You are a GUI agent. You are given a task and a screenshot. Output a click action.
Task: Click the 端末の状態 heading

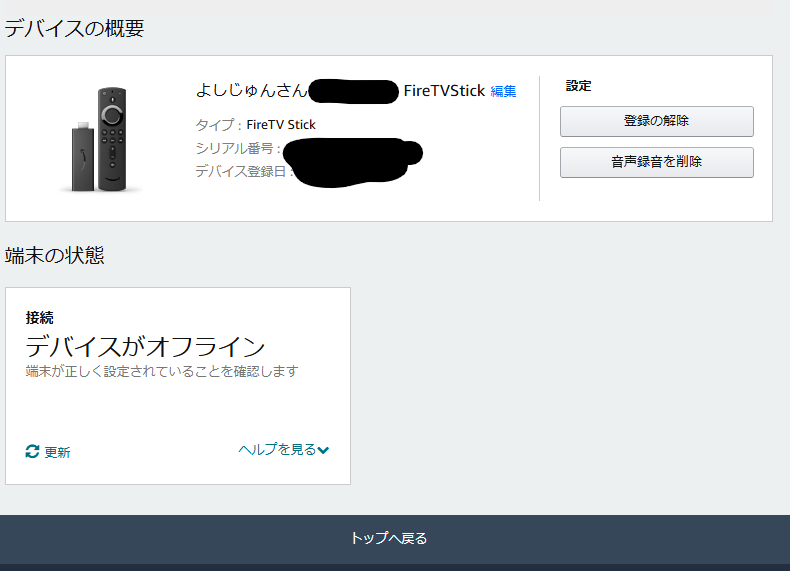click(x=54, y=255)
